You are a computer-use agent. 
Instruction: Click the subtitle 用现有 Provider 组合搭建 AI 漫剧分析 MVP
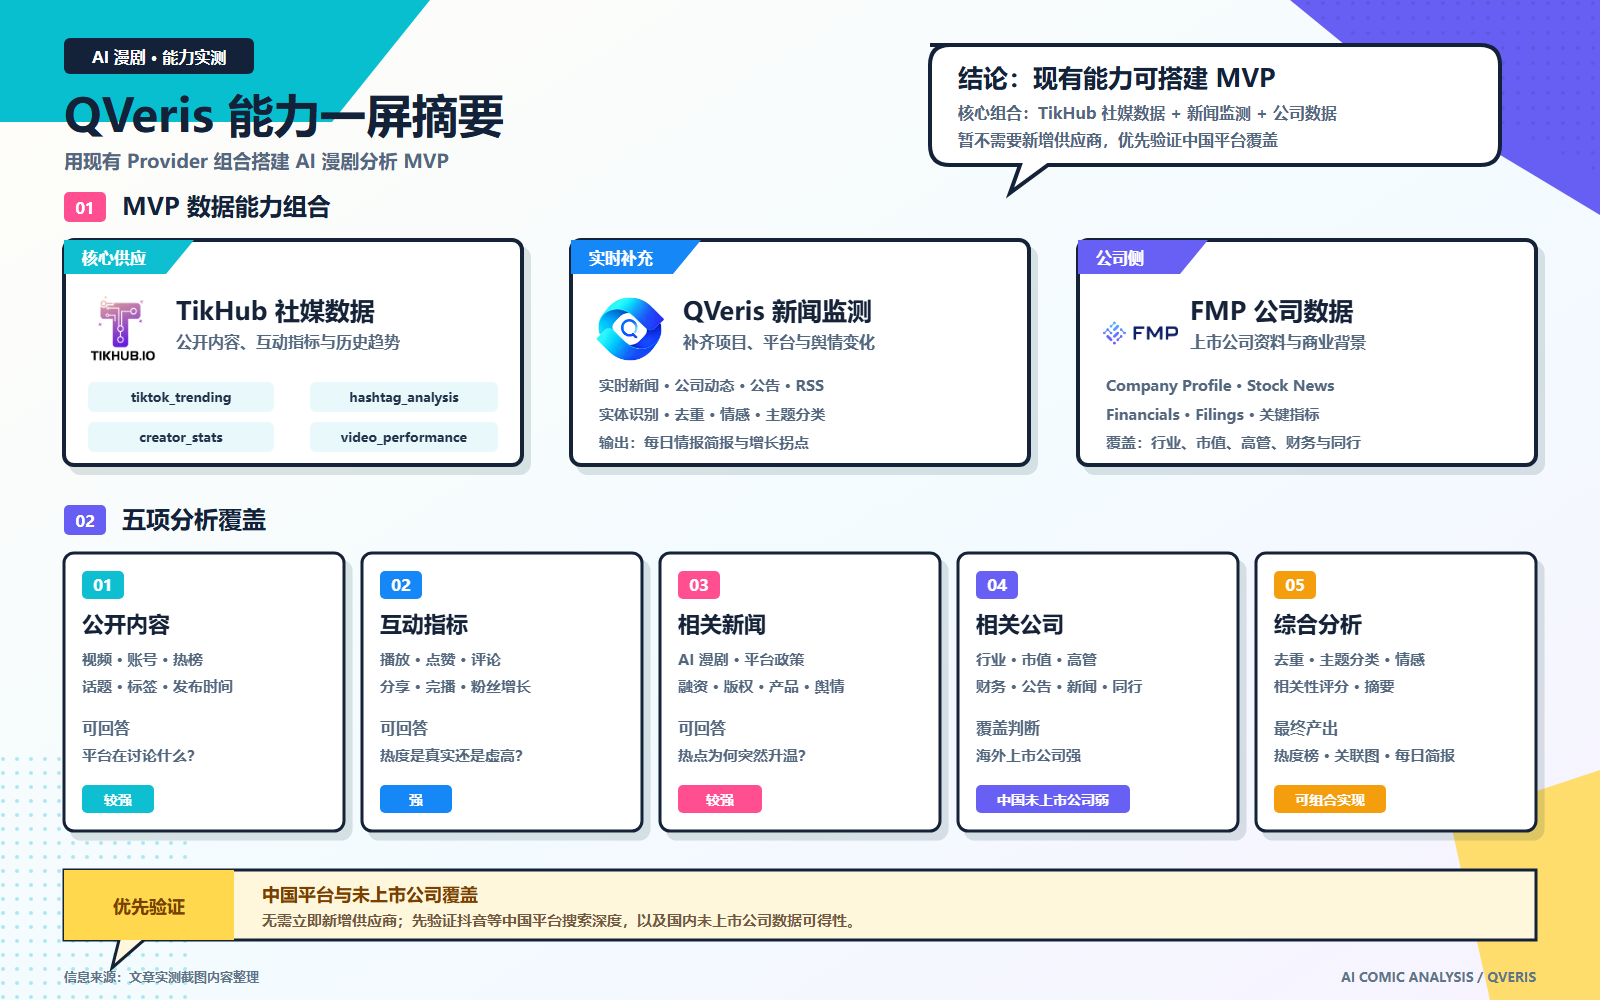[x=256, y=161]
